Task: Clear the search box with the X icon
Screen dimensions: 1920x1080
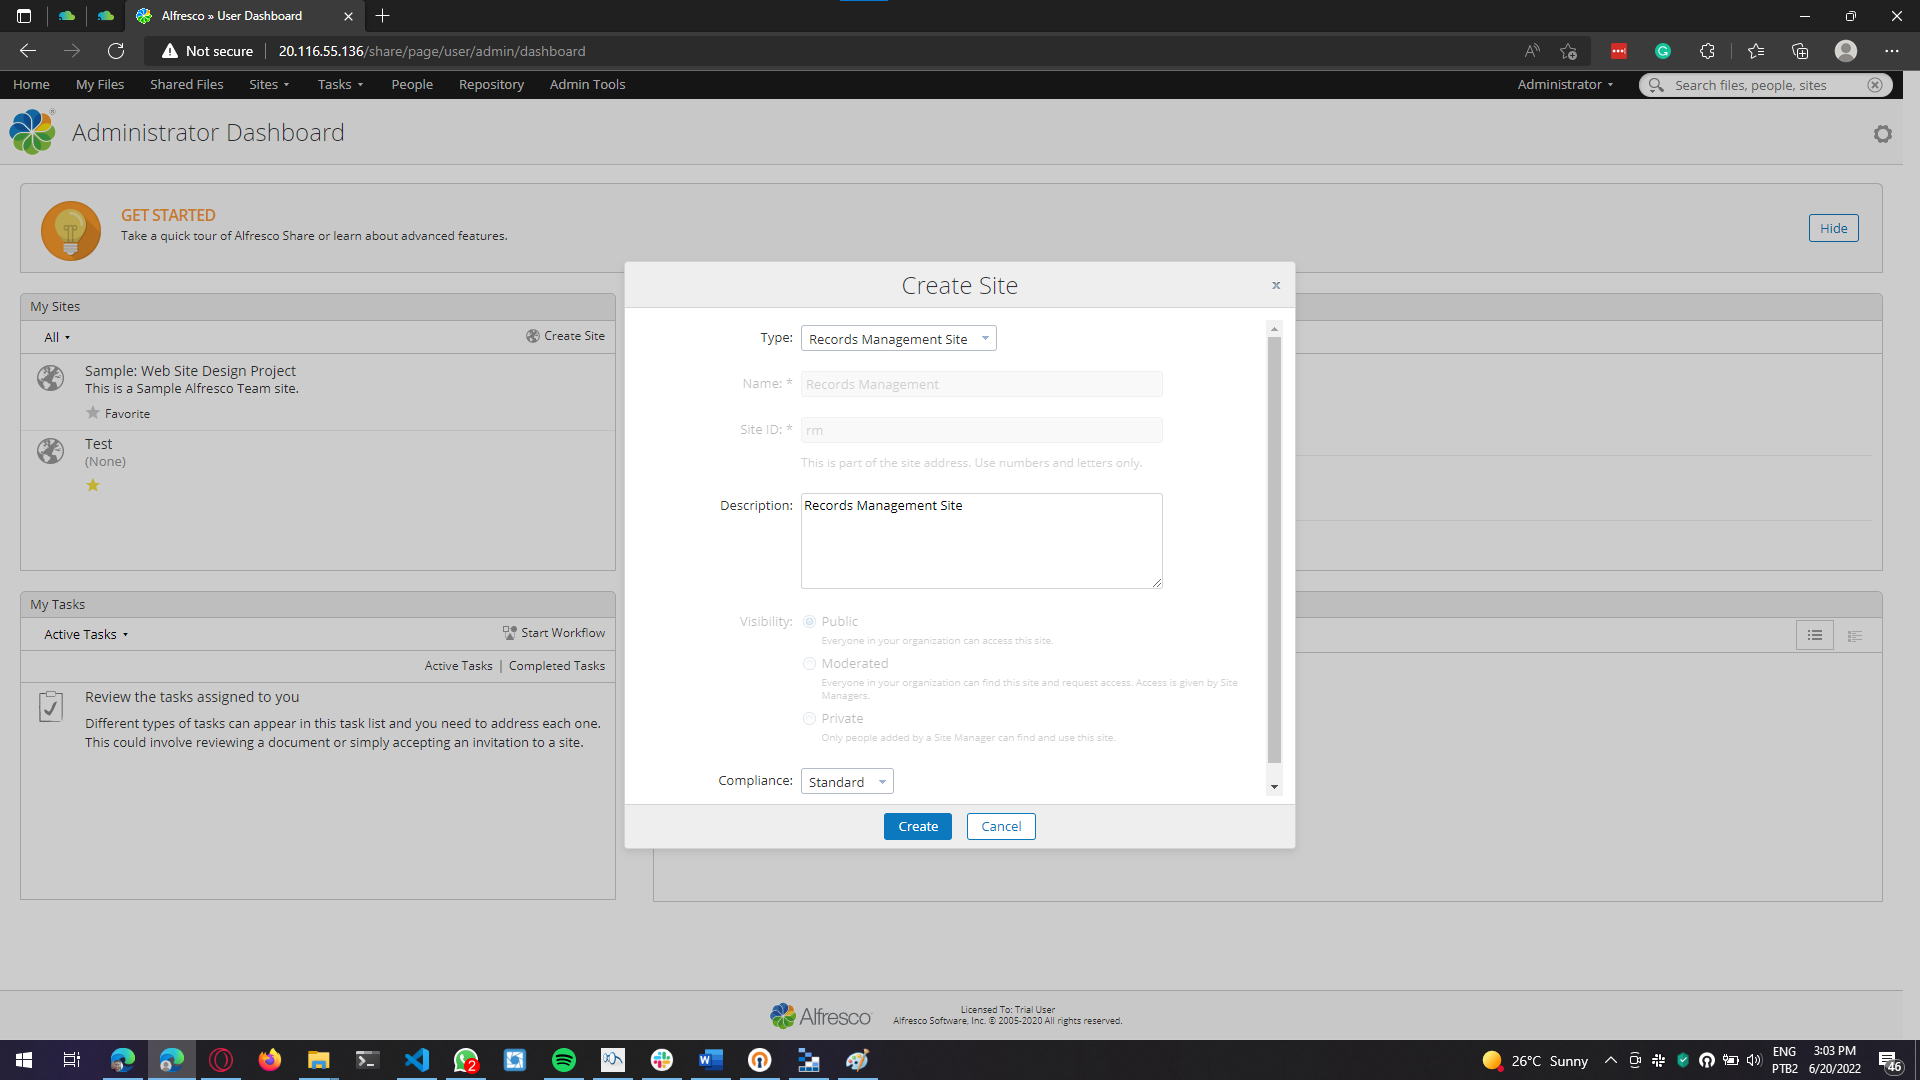Action: (x=1875, y=85)
